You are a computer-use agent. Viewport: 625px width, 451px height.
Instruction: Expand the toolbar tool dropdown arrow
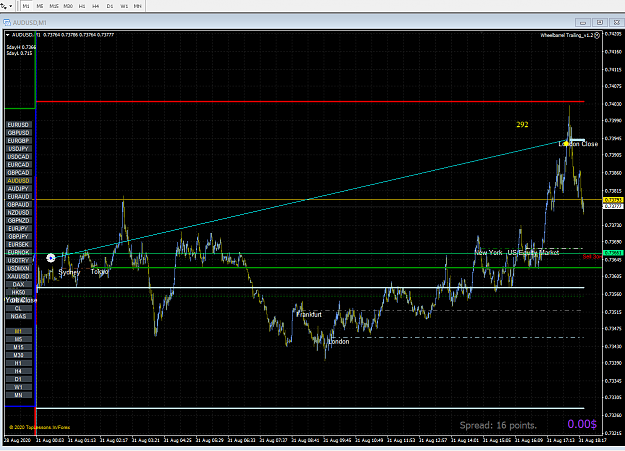click(x=10, y=6)
